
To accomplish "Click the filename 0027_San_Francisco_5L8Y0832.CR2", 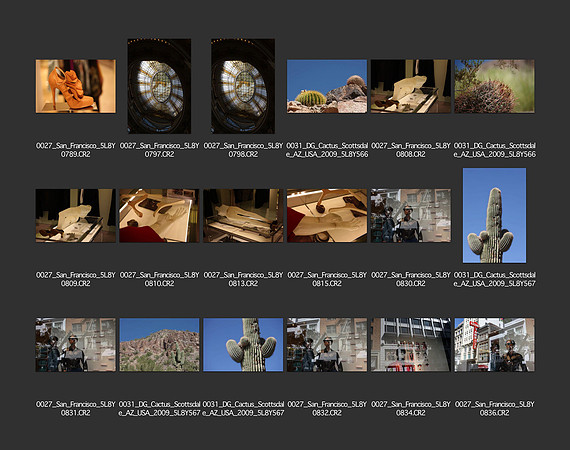I will coord(327,409).
